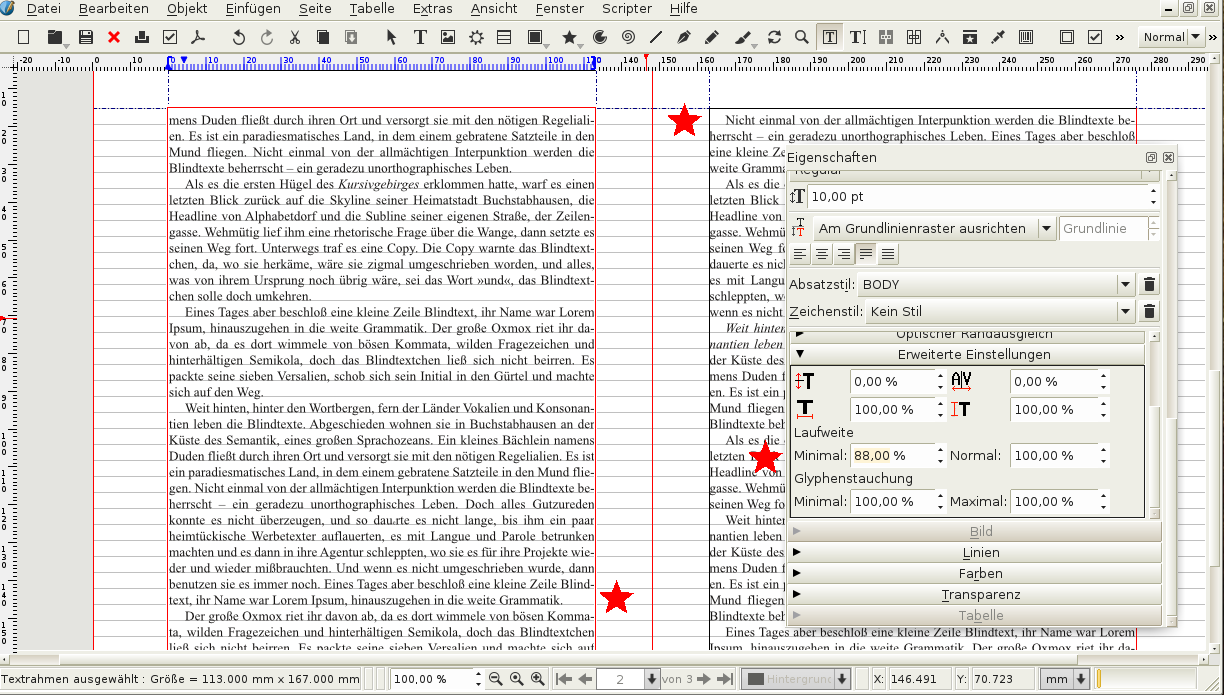Select the Text Frame tool
Screen dimensions: 1224x695
tap(420, 37)
